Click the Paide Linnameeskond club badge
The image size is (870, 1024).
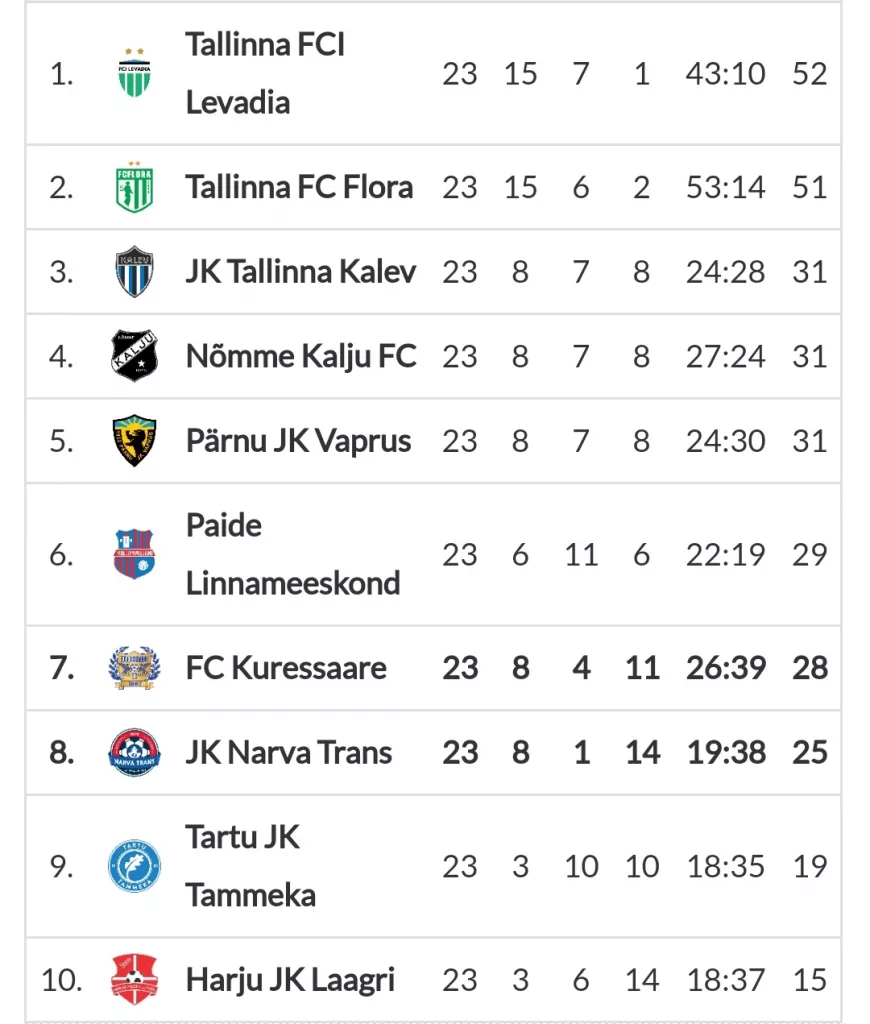click(x=135, y=554)
